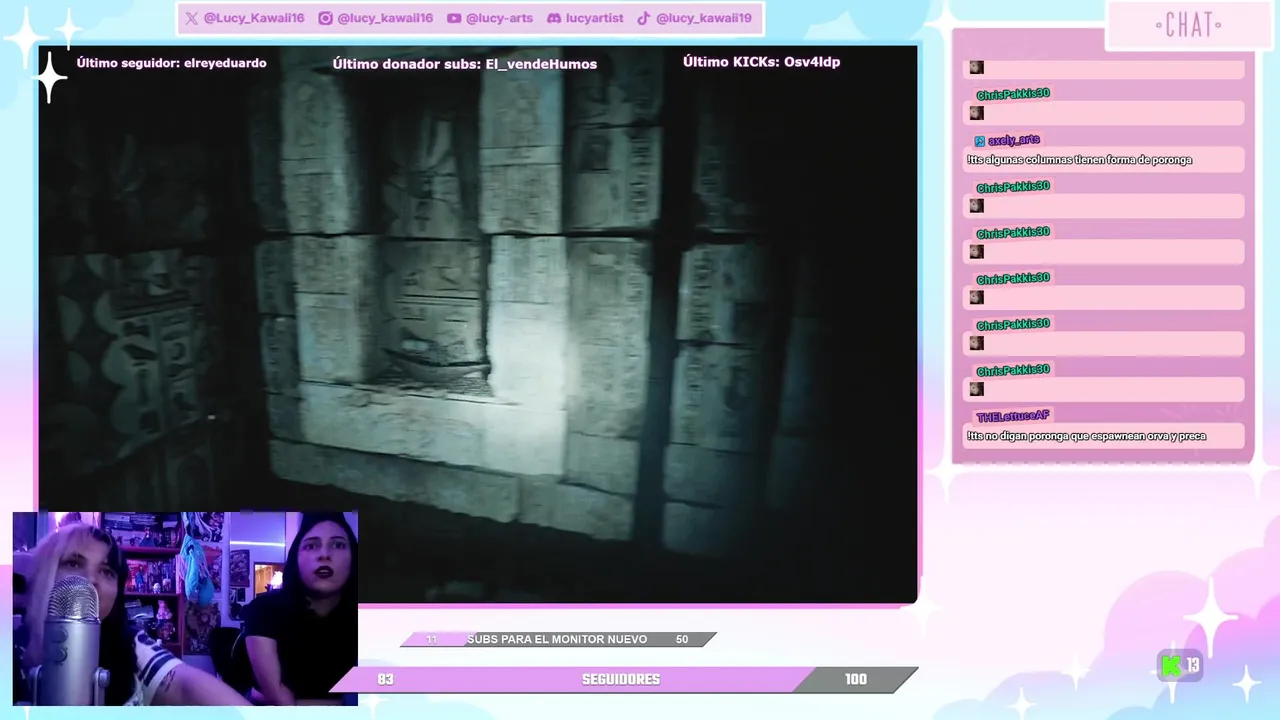Click the SEGUIDORES progress bar

point(623,679)
